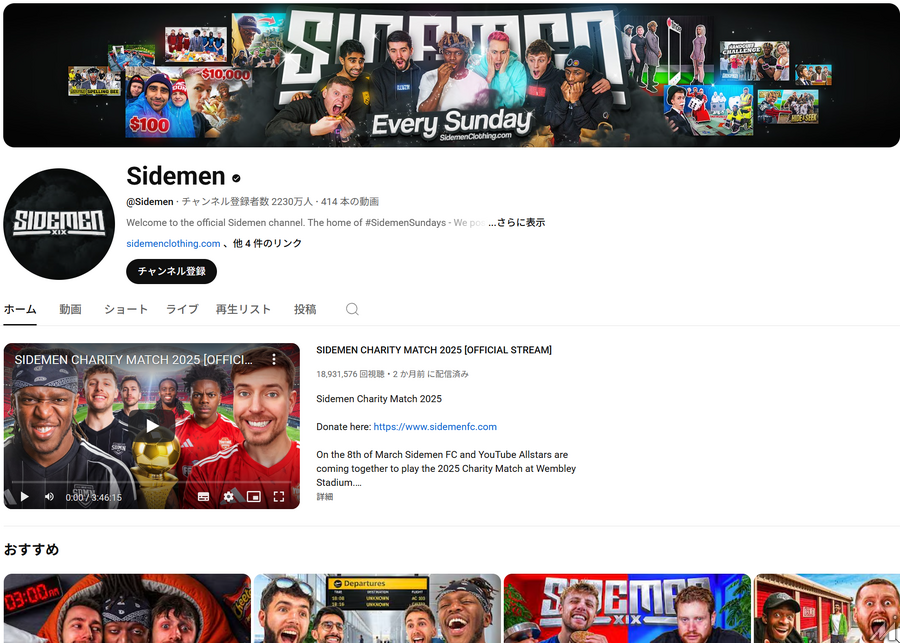The image size is (900, 643).
Task: Click the featured video overlay title text
Action: coord(134,360)
